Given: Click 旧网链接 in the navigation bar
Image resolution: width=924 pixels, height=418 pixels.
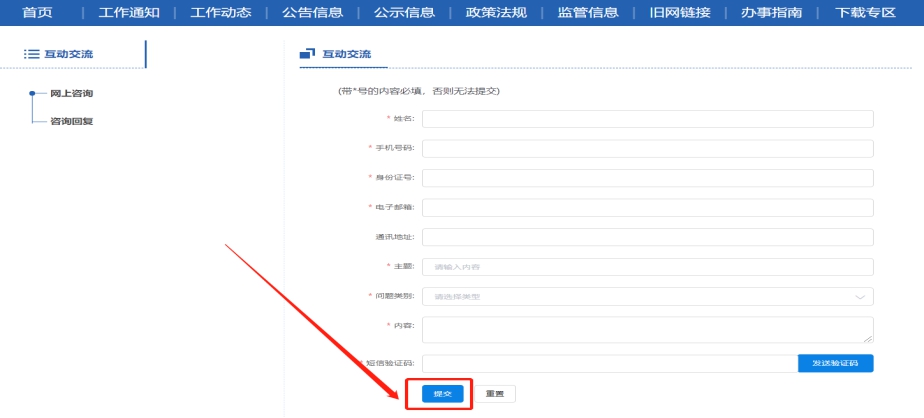Looking at the screenshot, I should (680, 12).
